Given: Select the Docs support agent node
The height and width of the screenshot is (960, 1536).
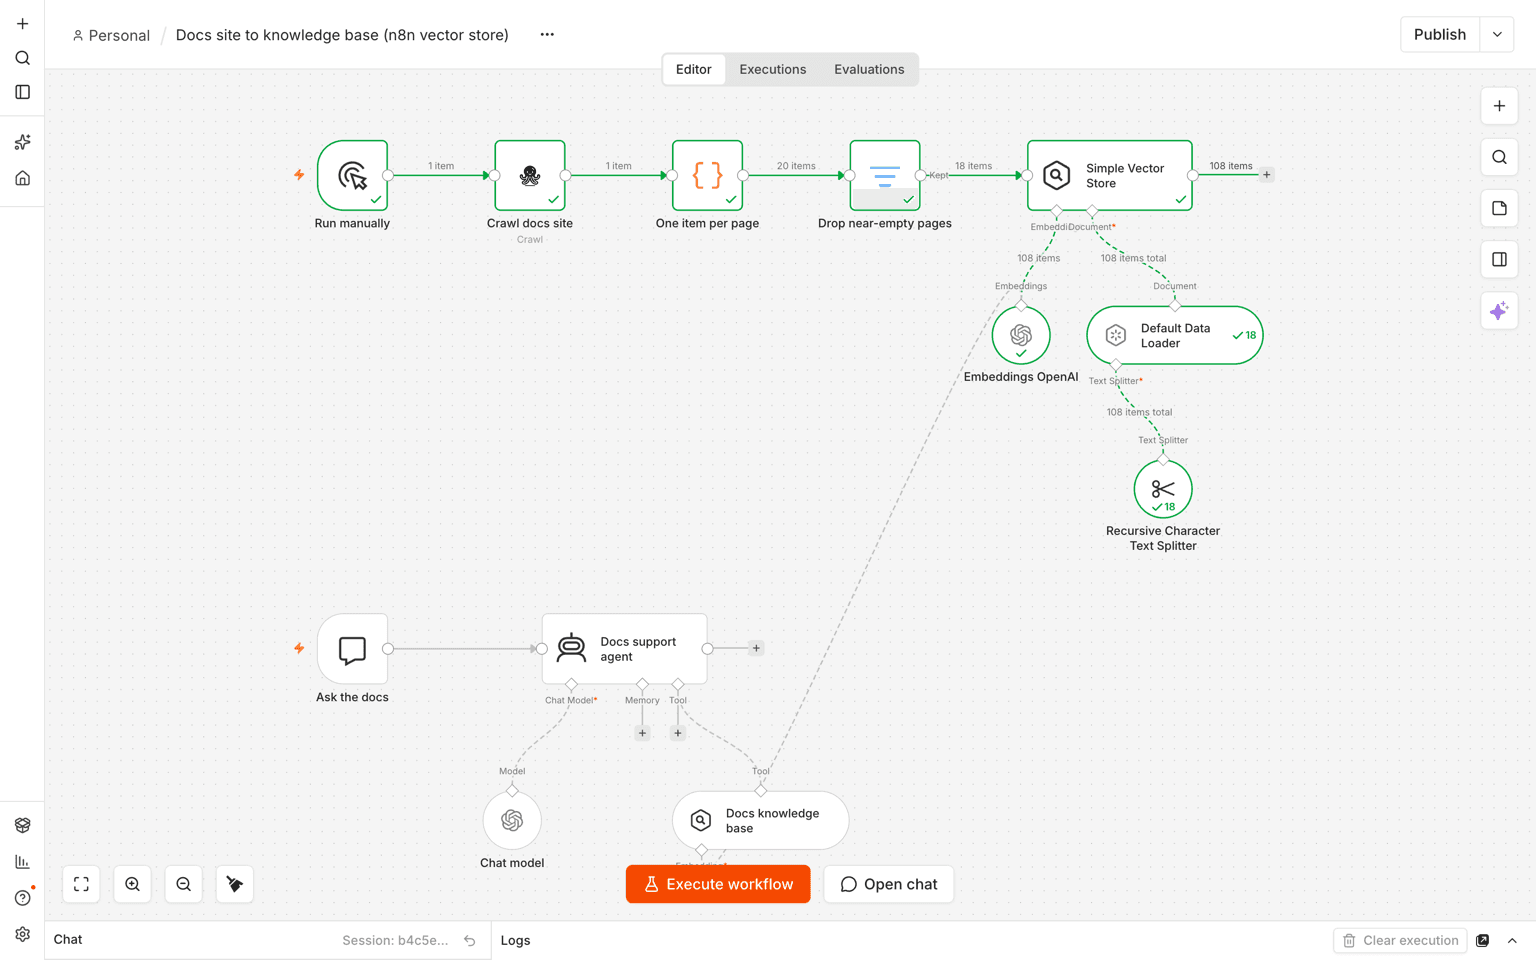Looking at the screenshot, I should pos(625,649).
